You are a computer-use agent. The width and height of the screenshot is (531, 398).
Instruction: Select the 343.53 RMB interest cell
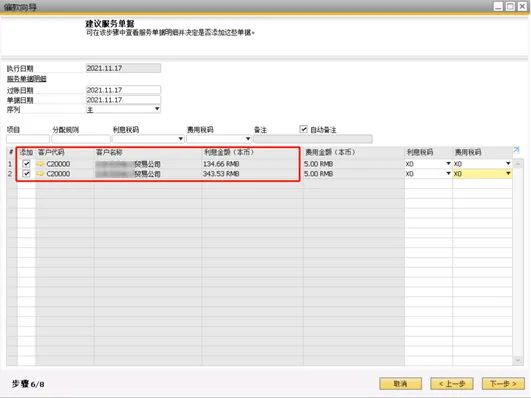pos(253,174)
